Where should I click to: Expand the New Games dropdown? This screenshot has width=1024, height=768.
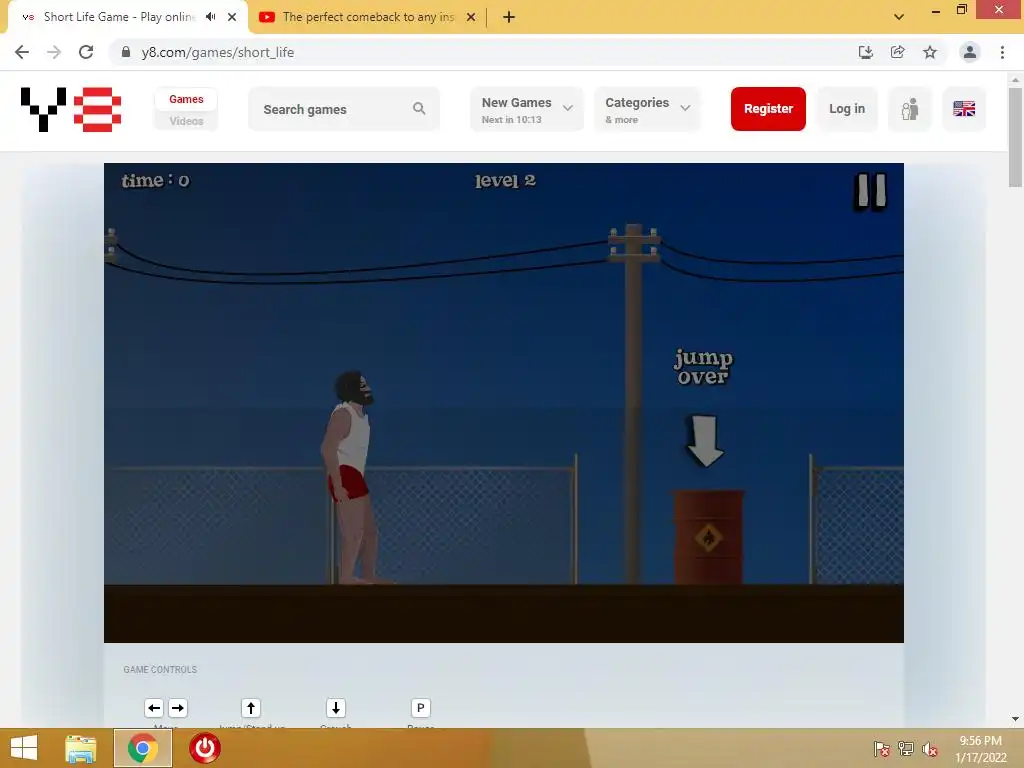click(x=526, y=109)
